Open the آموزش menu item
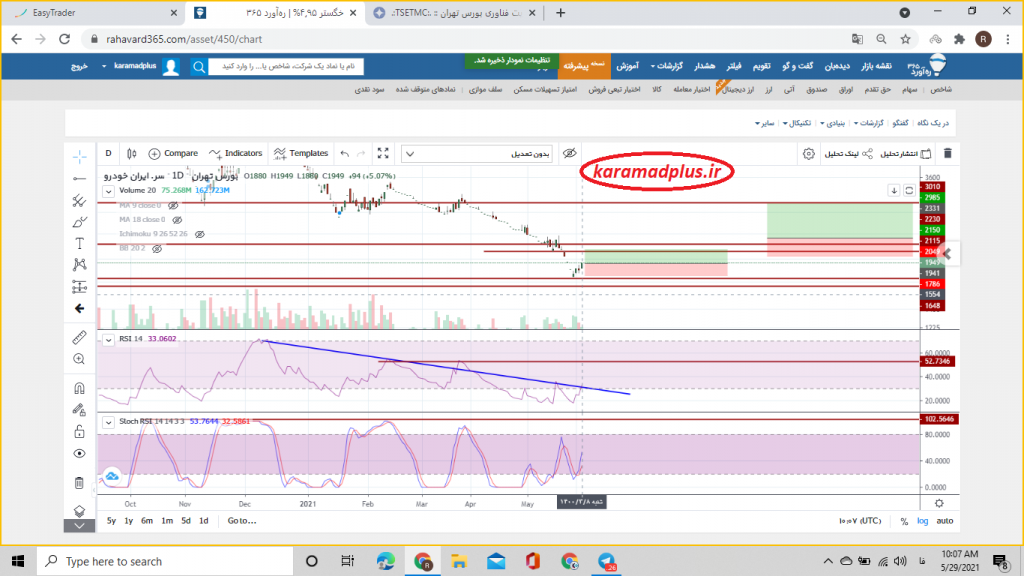Image resolution: width=1024 pixels, height=576 pixels. pyautogui.click(x=627, y=67)
